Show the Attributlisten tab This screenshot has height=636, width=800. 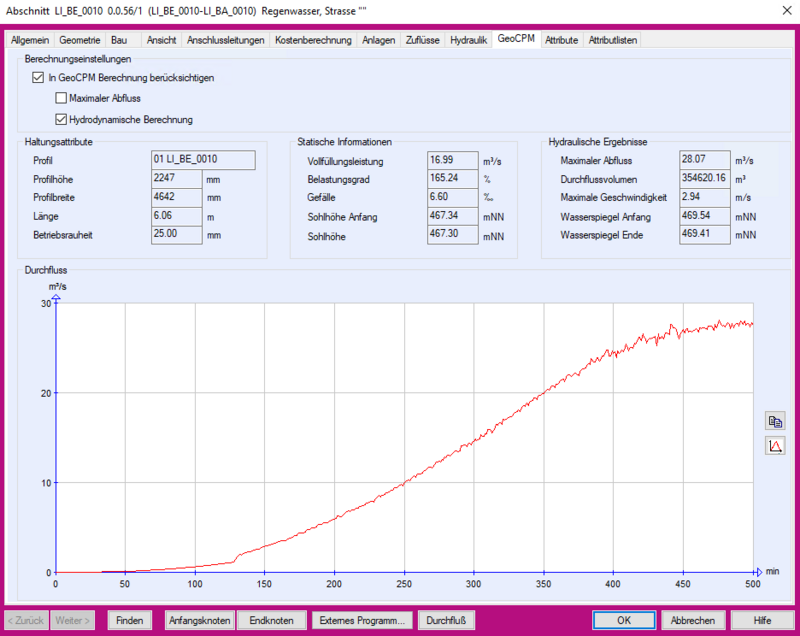pos(613,40)
